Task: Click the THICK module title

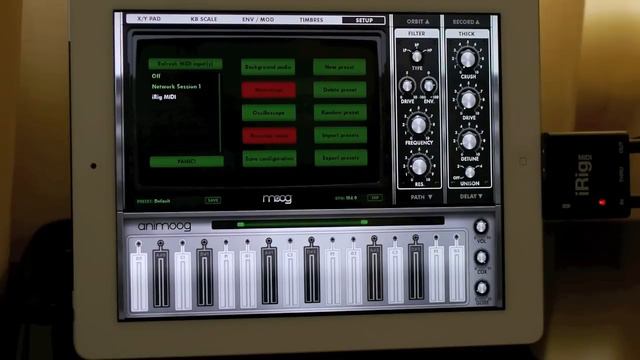Action: tap(467, 34)
